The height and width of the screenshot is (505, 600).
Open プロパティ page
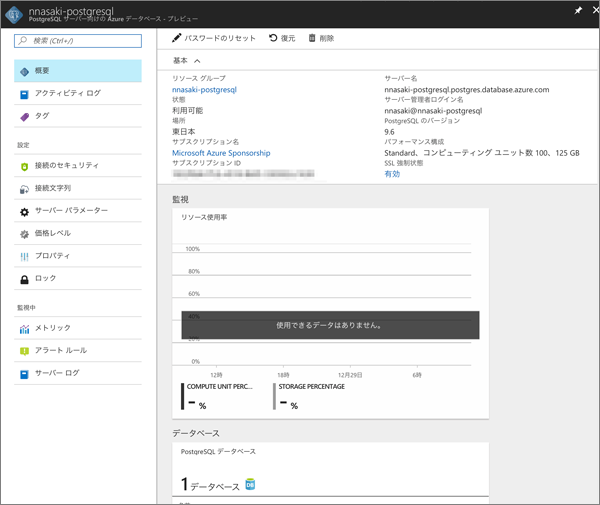(x=78, y=256)
